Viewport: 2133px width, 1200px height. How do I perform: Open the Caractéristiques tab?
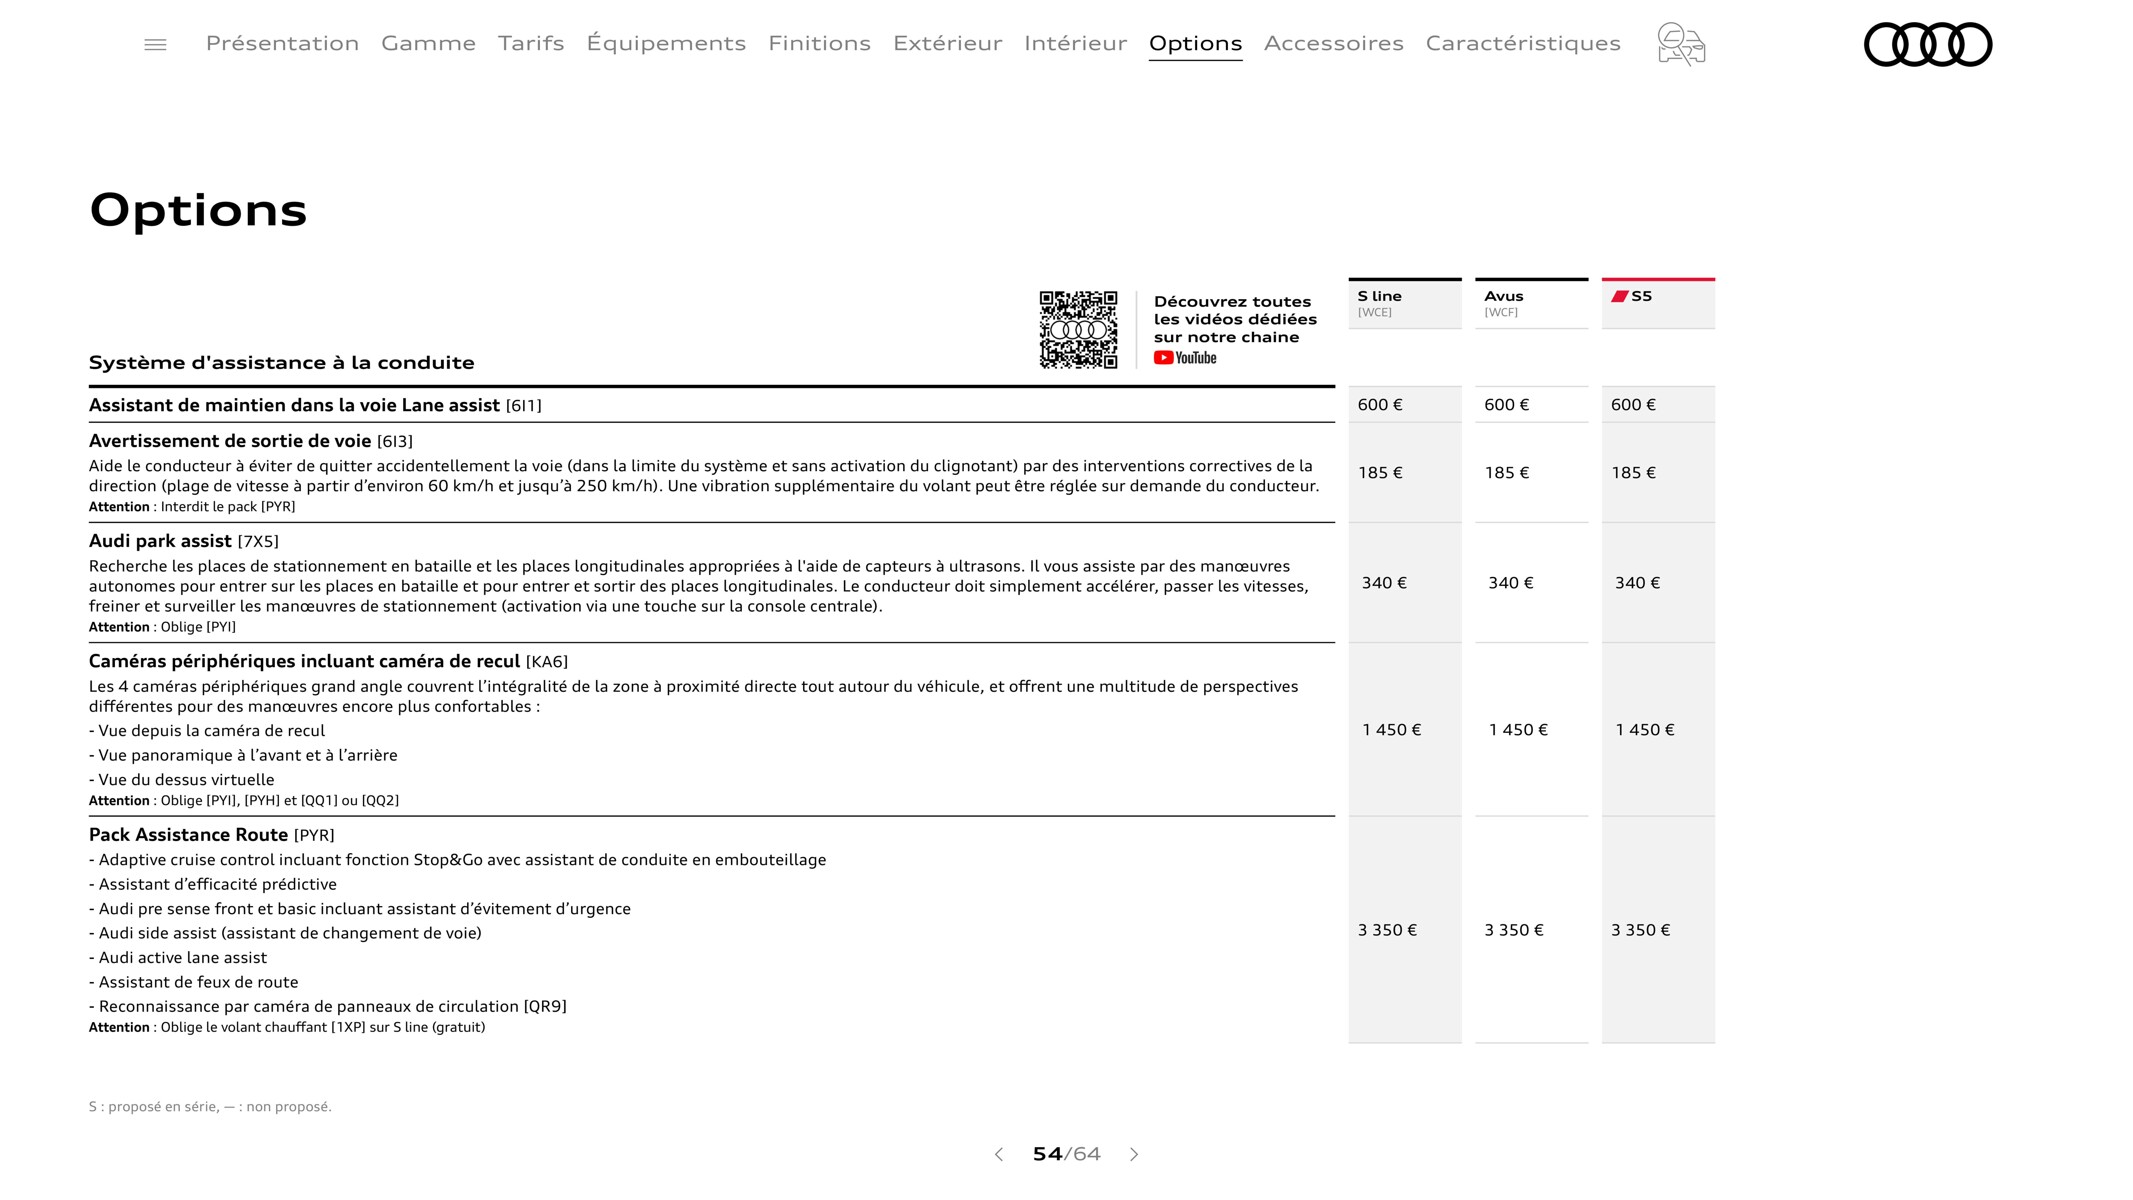(x=1523, y=43)
